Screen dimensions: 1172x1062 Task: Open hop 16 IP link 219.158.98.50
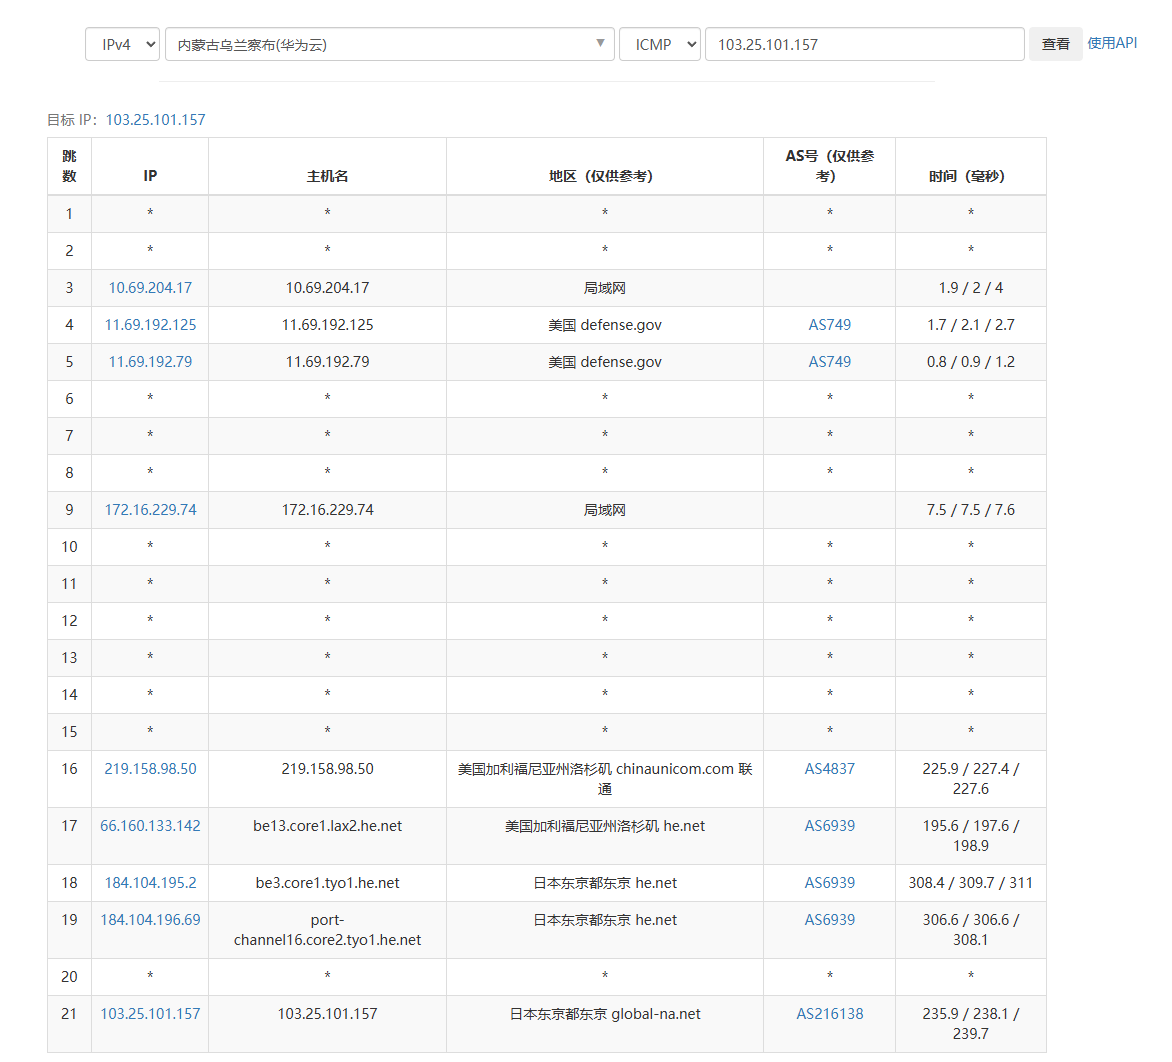click(150, 769)
